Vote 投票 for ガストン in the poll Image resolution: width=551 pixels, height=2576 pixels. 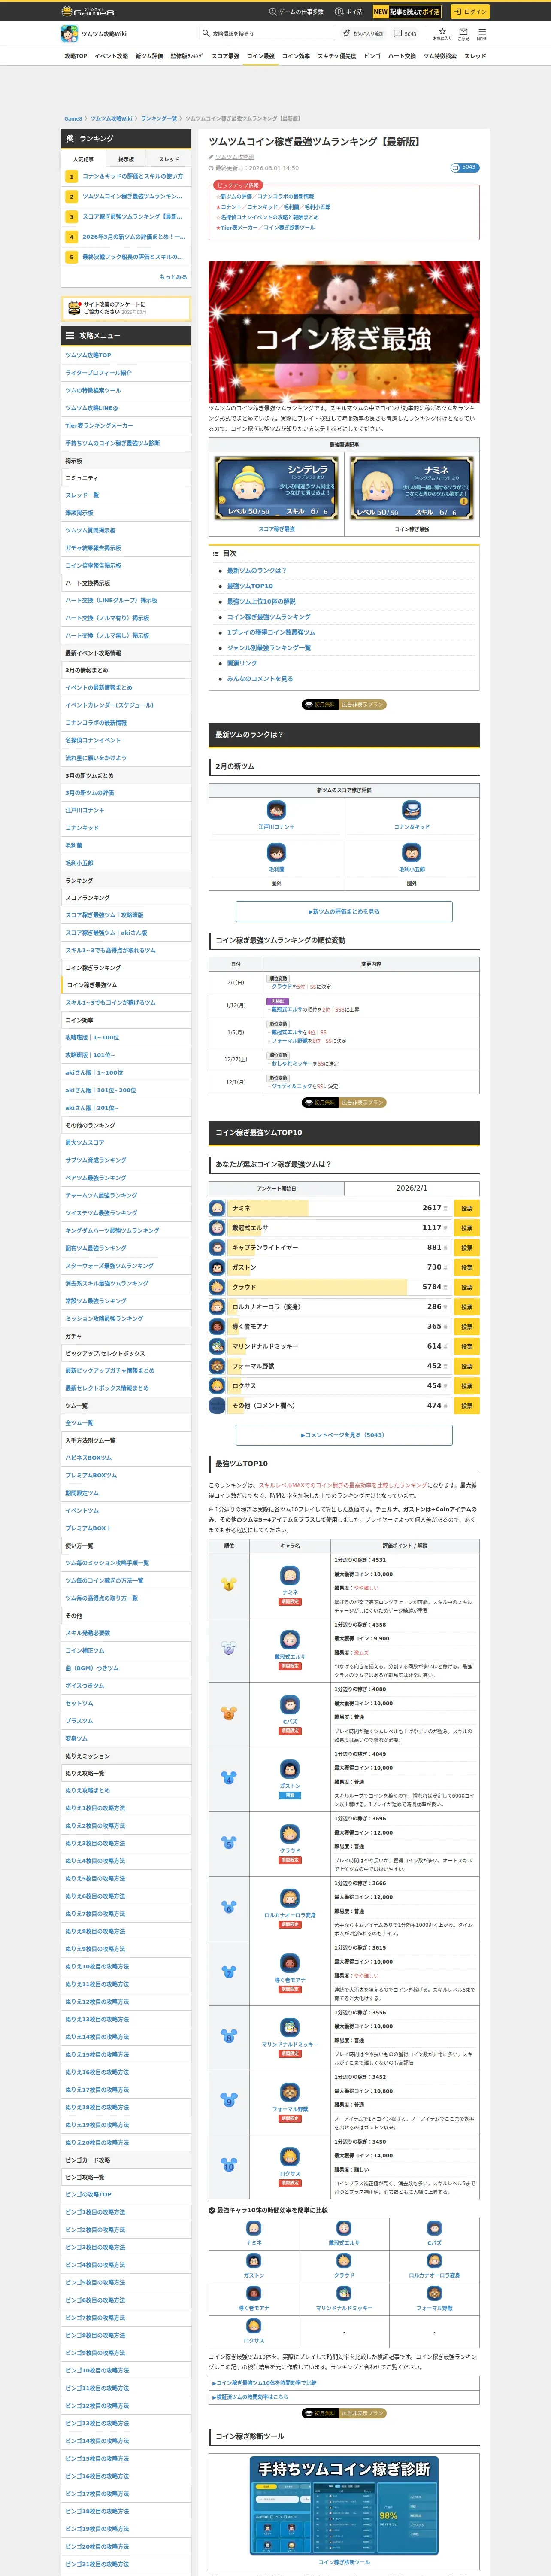point(466,1267)
